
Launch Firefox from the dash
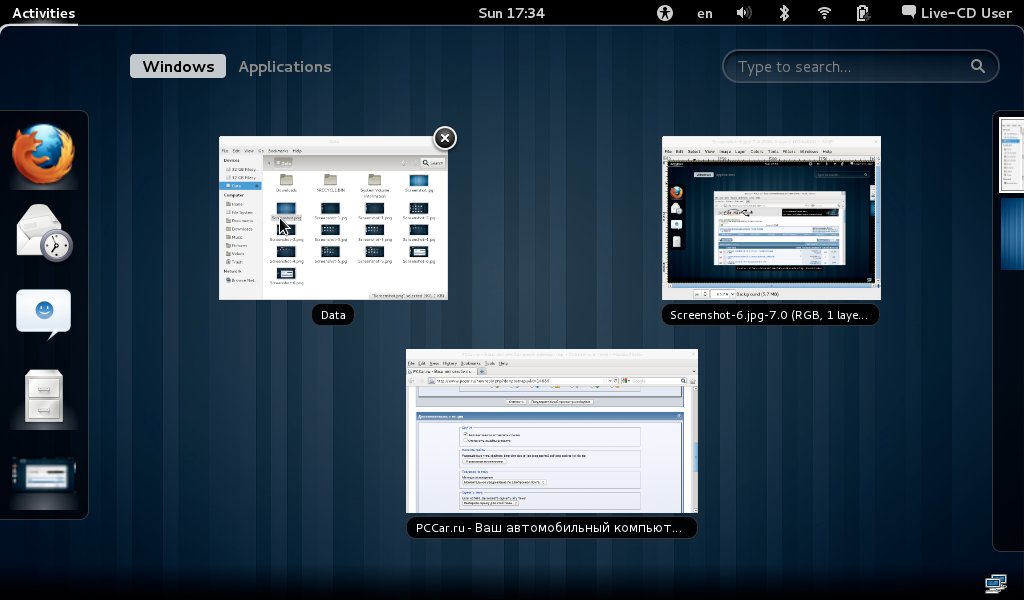(44, 155)
